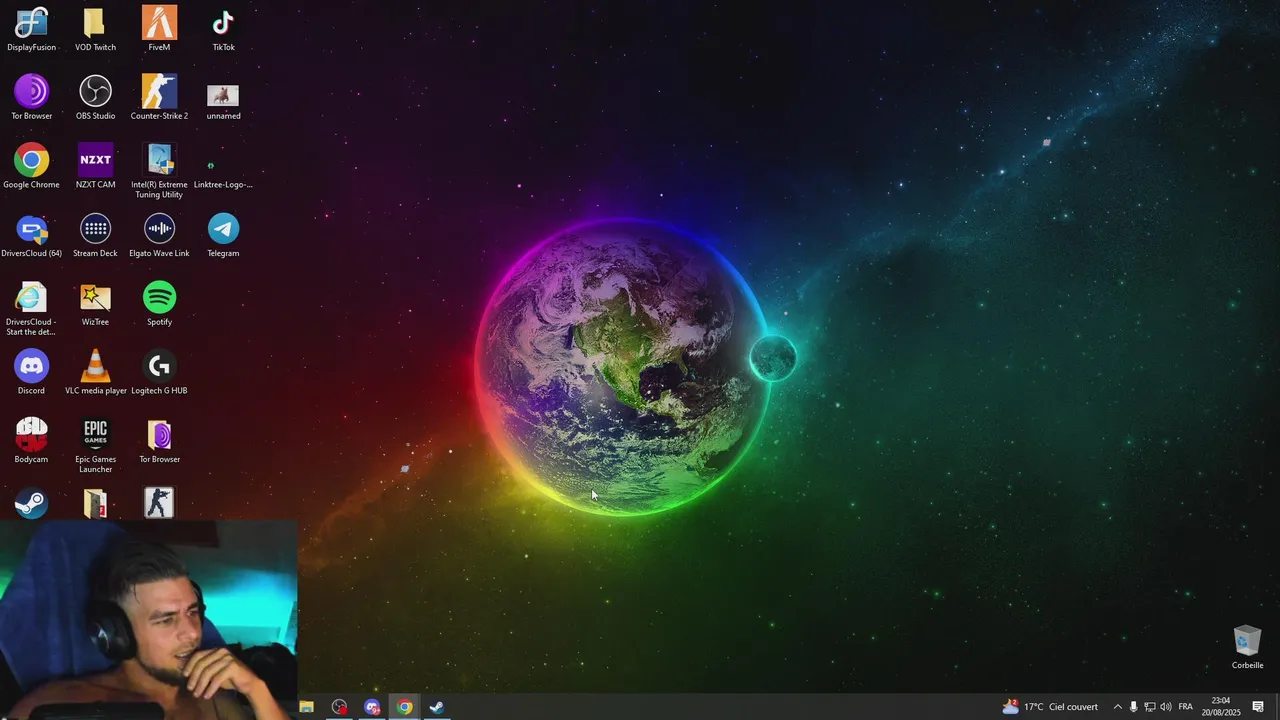Open Elgato Wave Link shortcut
This screenshot has height=720, width=1280.
[159, 236]
